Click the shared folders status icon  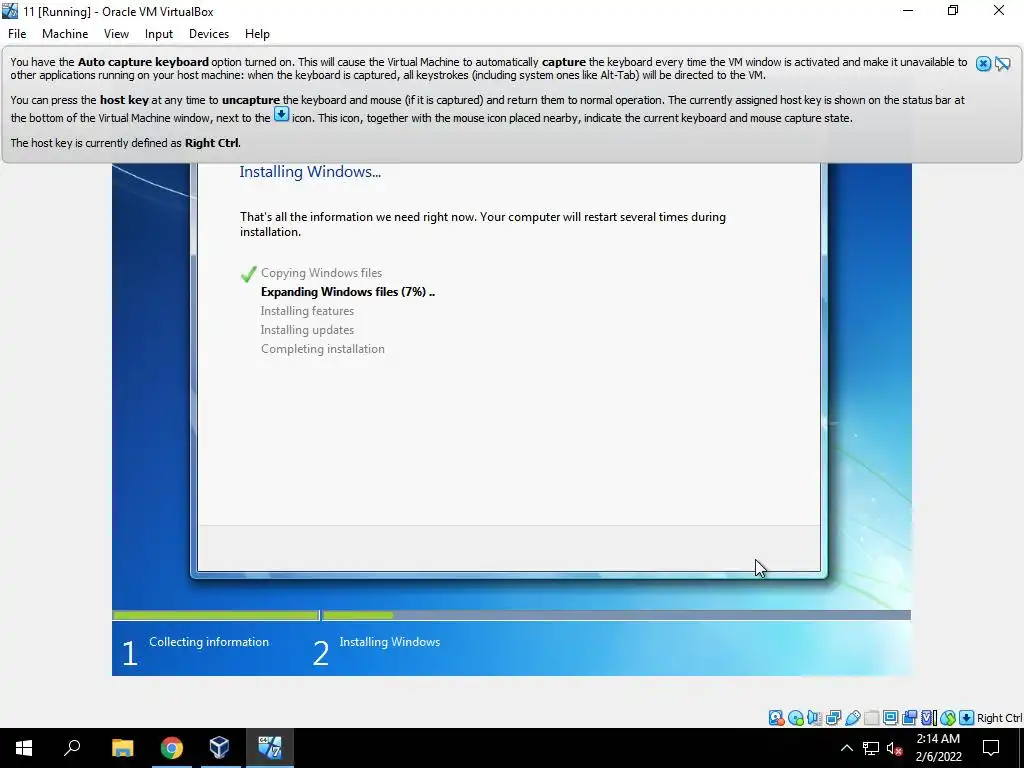click(x=872, y=718)
